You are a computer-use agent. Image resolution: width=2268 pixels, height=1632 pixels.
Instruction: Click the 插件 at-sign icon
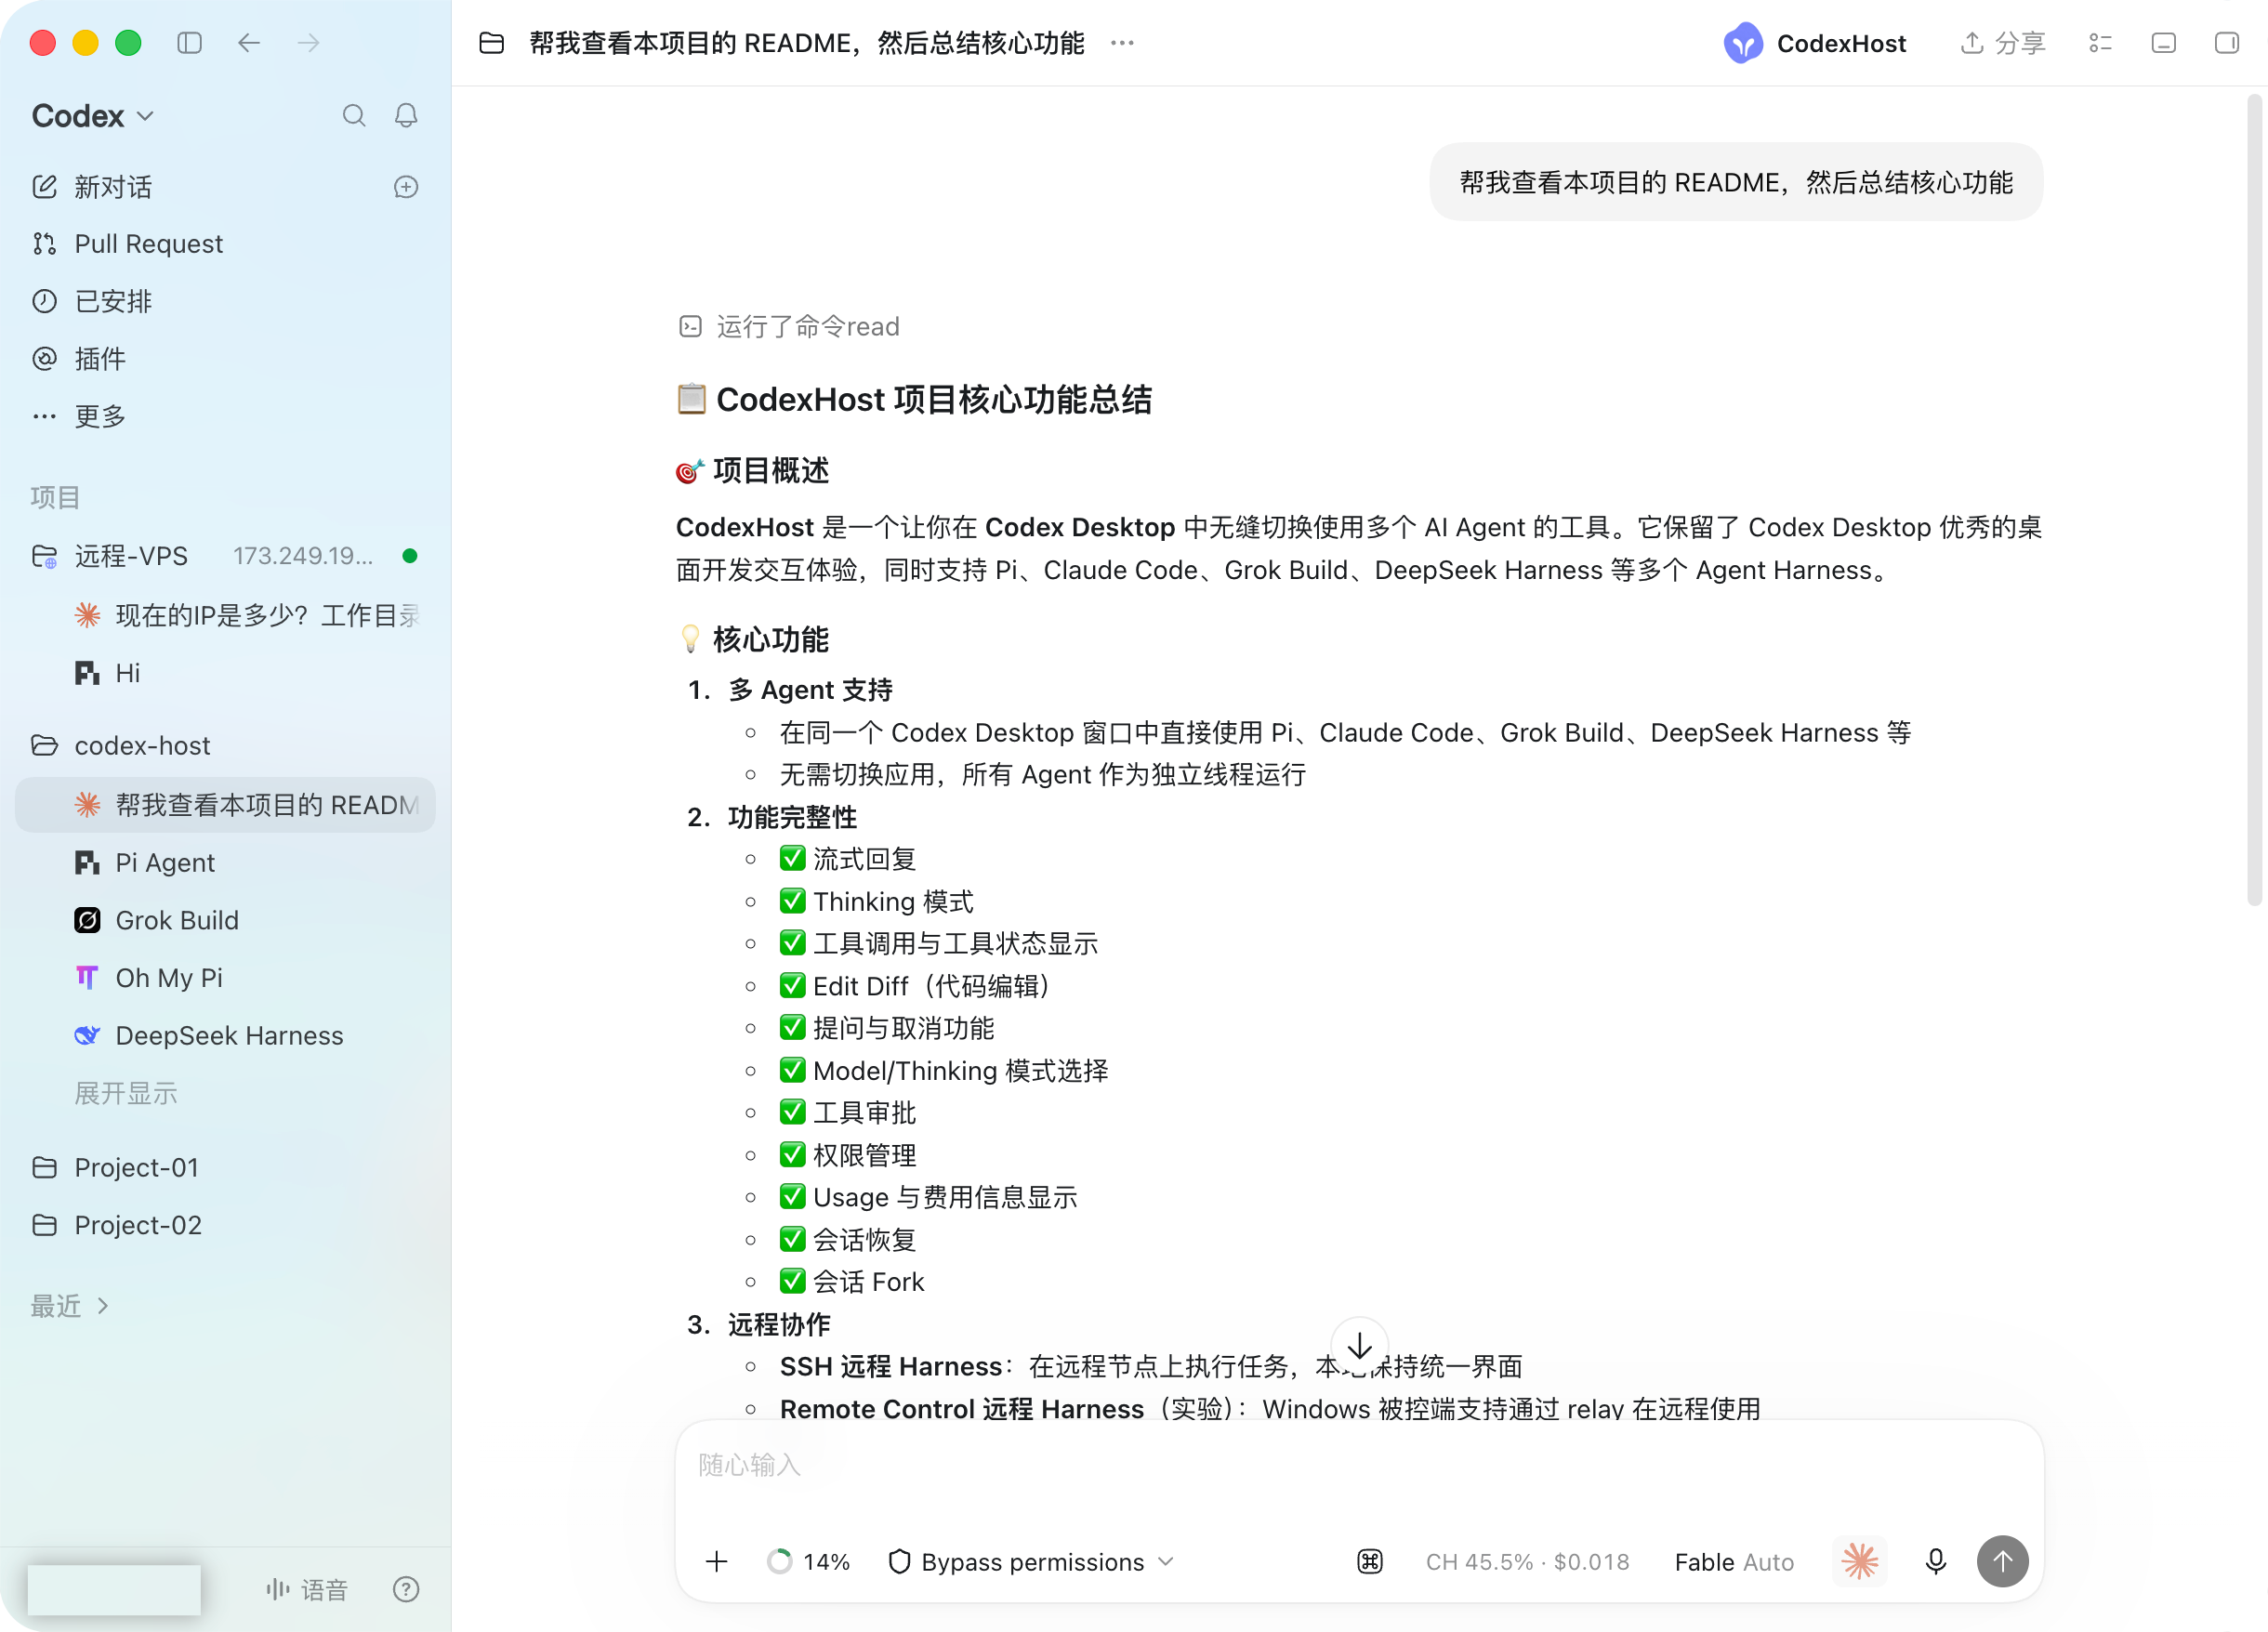coord(44,359)
